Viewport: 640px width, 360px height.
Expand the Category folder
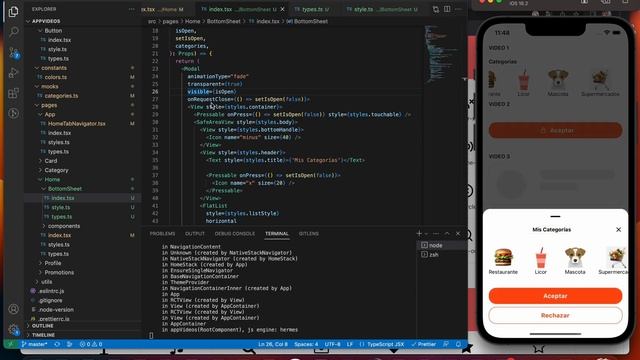pyautogui.click(x=56, y=170)
